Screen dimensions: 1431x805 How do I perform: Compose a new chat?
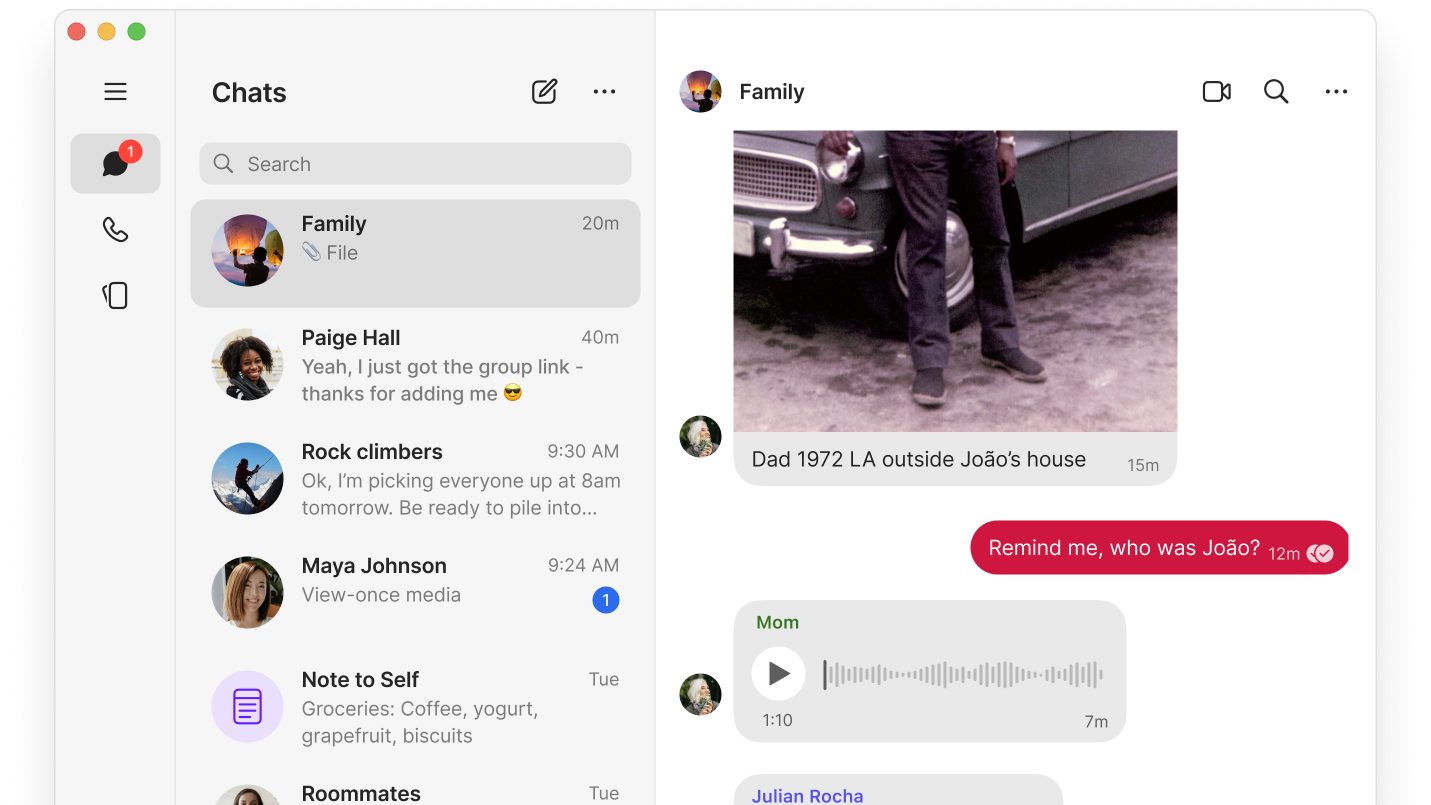(x=544, y=92)
